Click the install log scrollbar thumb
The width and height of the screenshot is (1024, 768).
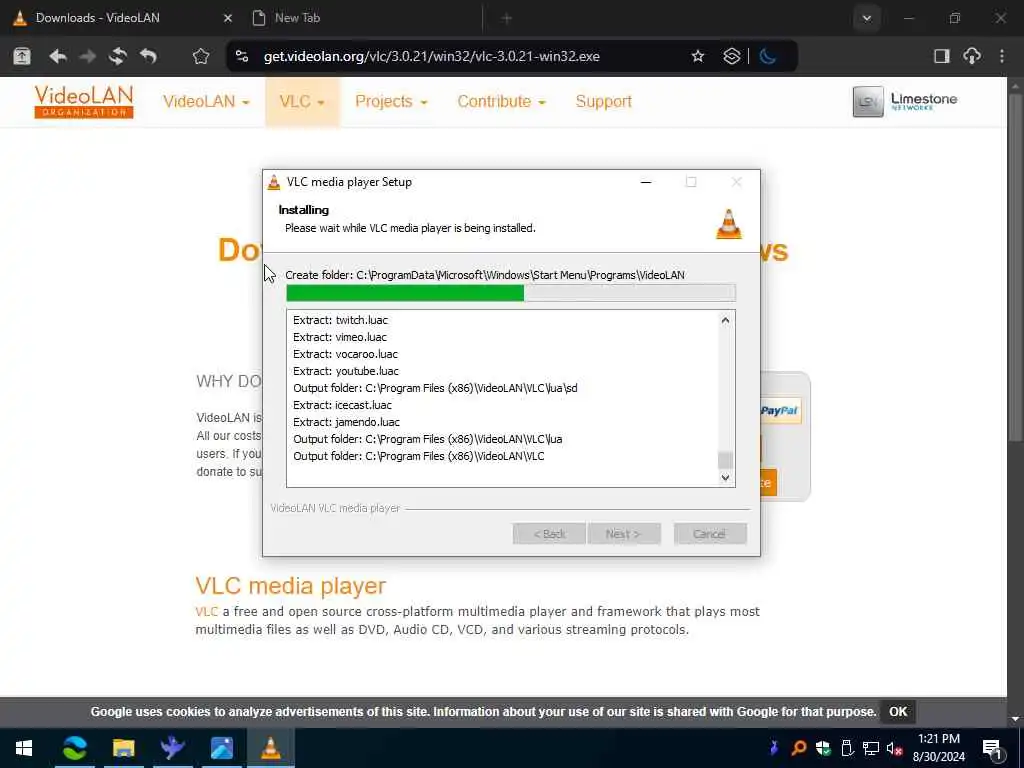click(725, 460)
